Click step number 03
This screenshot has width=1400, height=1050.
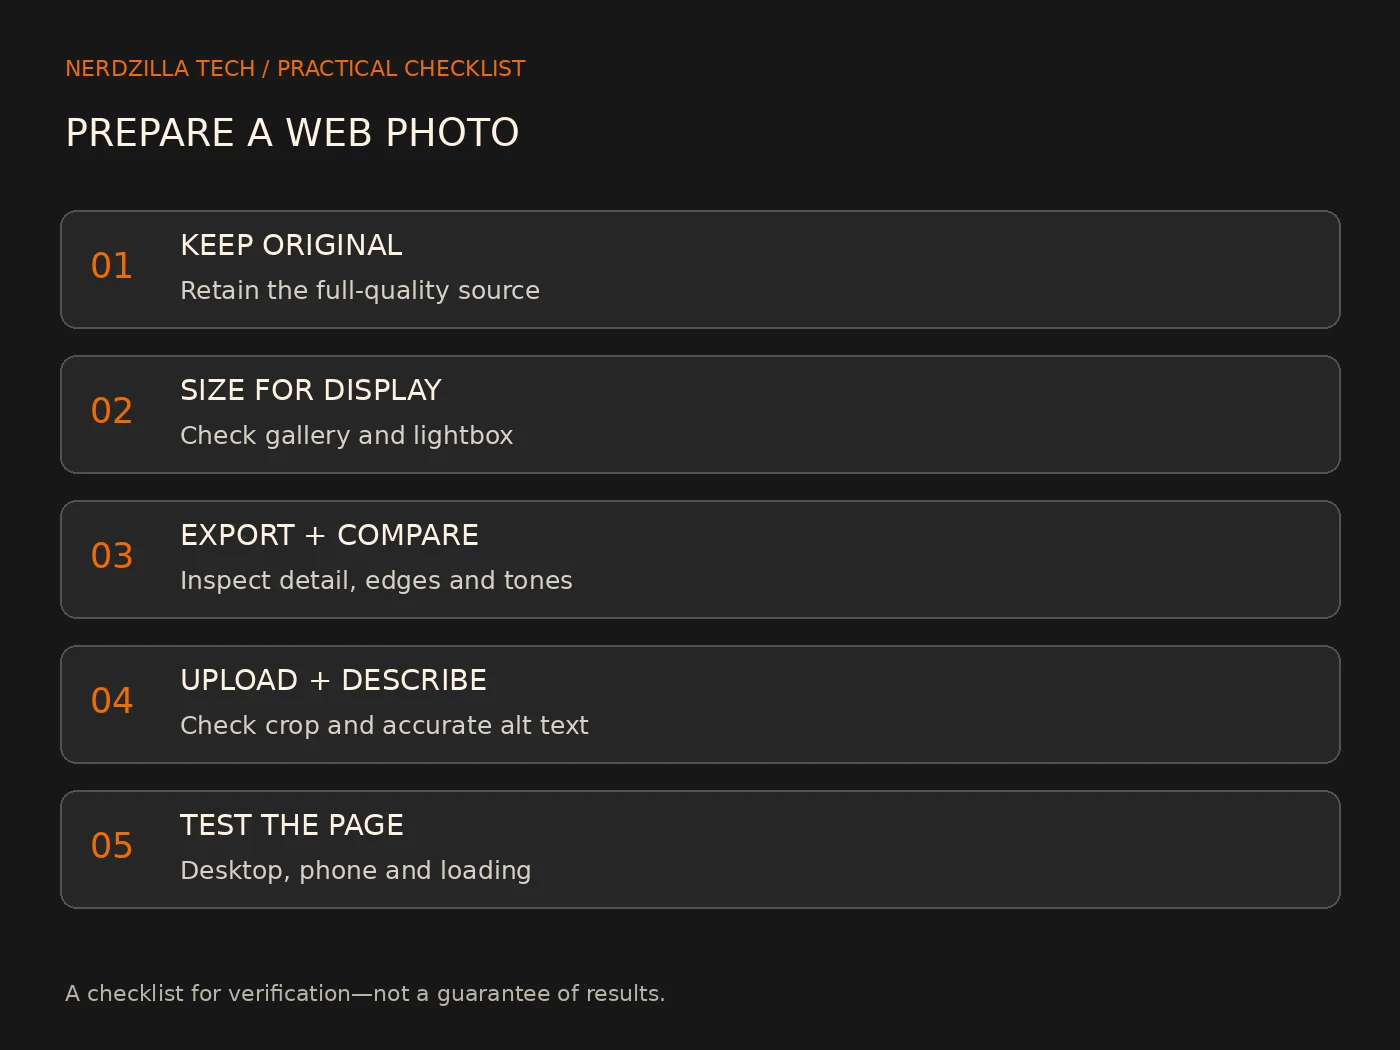coord(112,555)
